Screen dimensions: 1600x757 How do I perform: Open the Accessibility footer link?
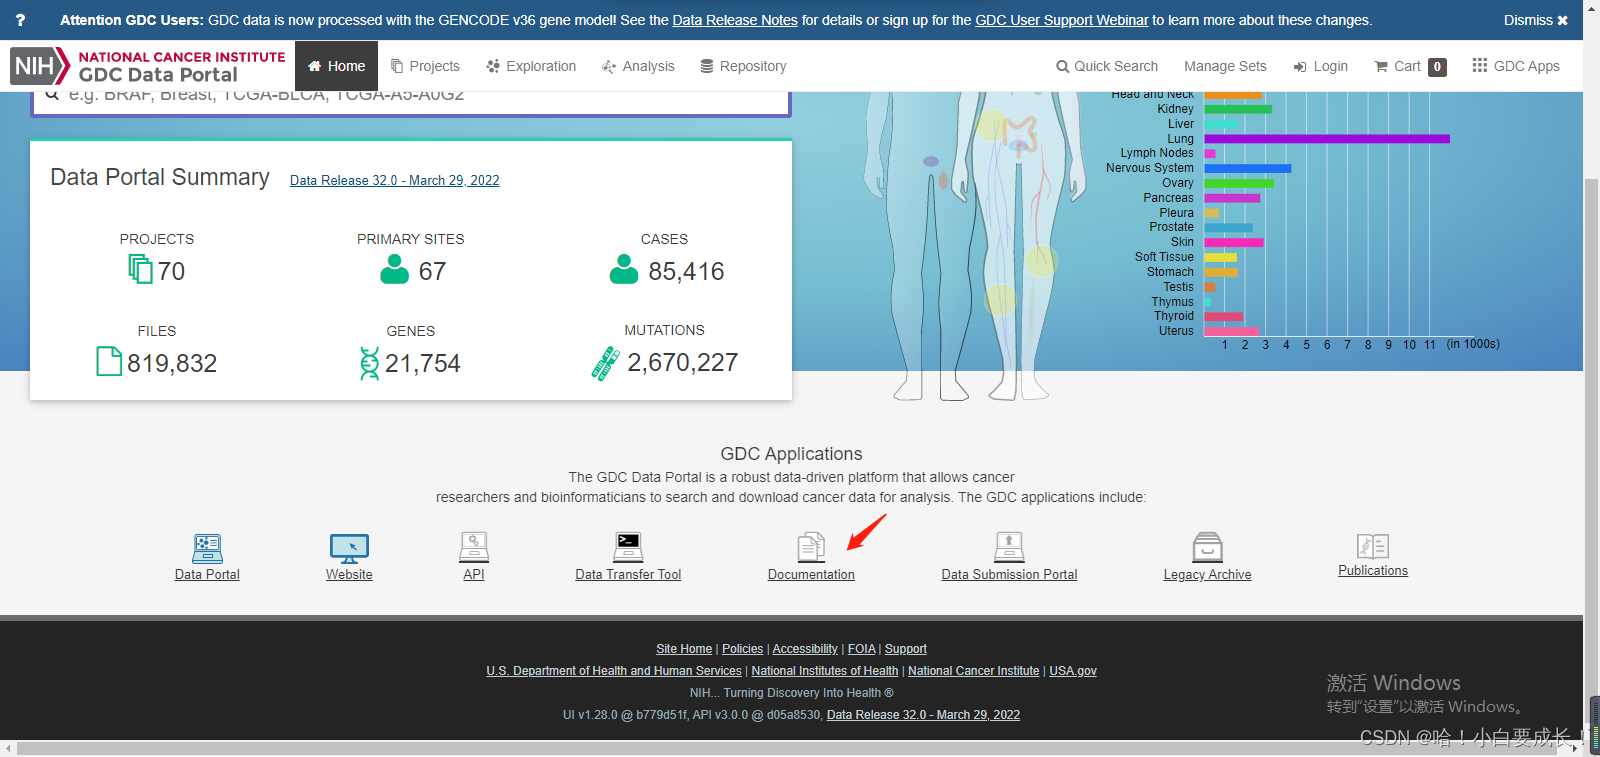point(805,649)
